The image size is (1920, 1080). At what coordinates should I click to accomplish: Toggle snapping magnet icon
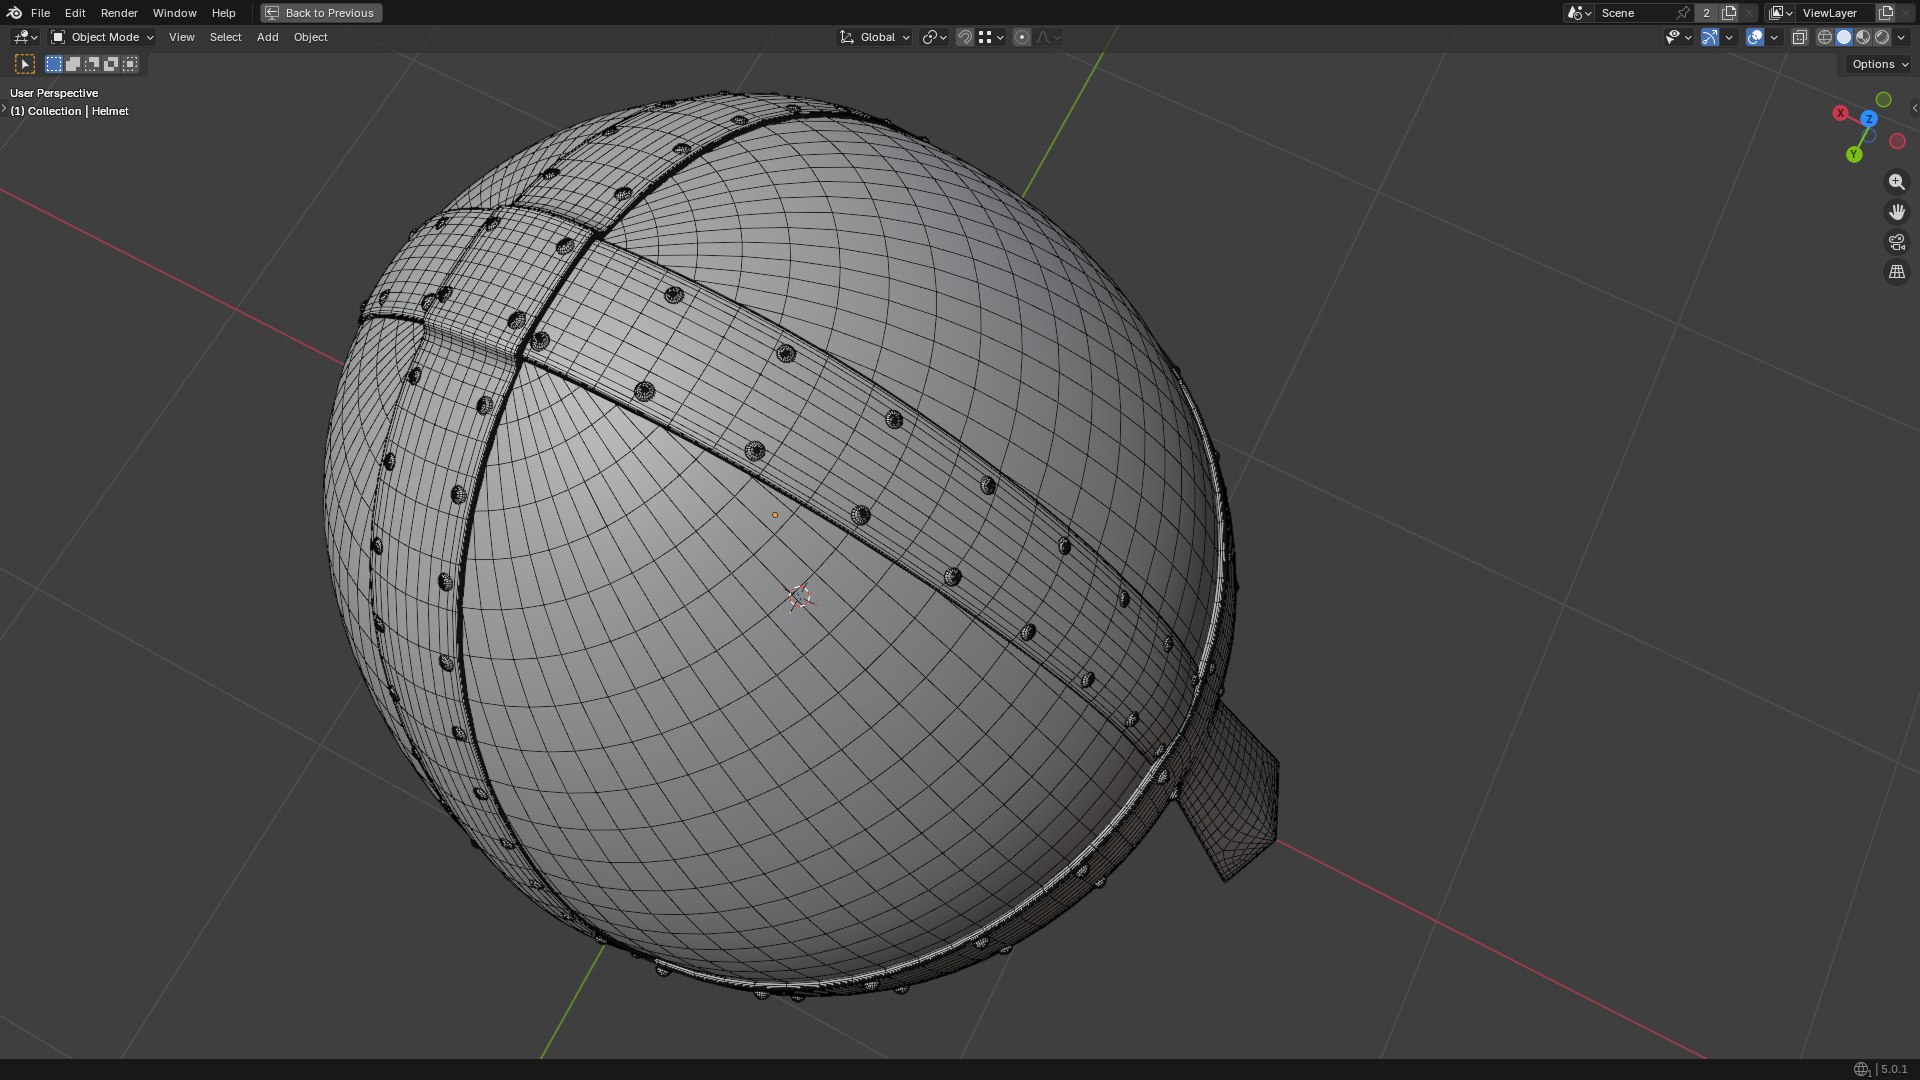click(965, 37)
